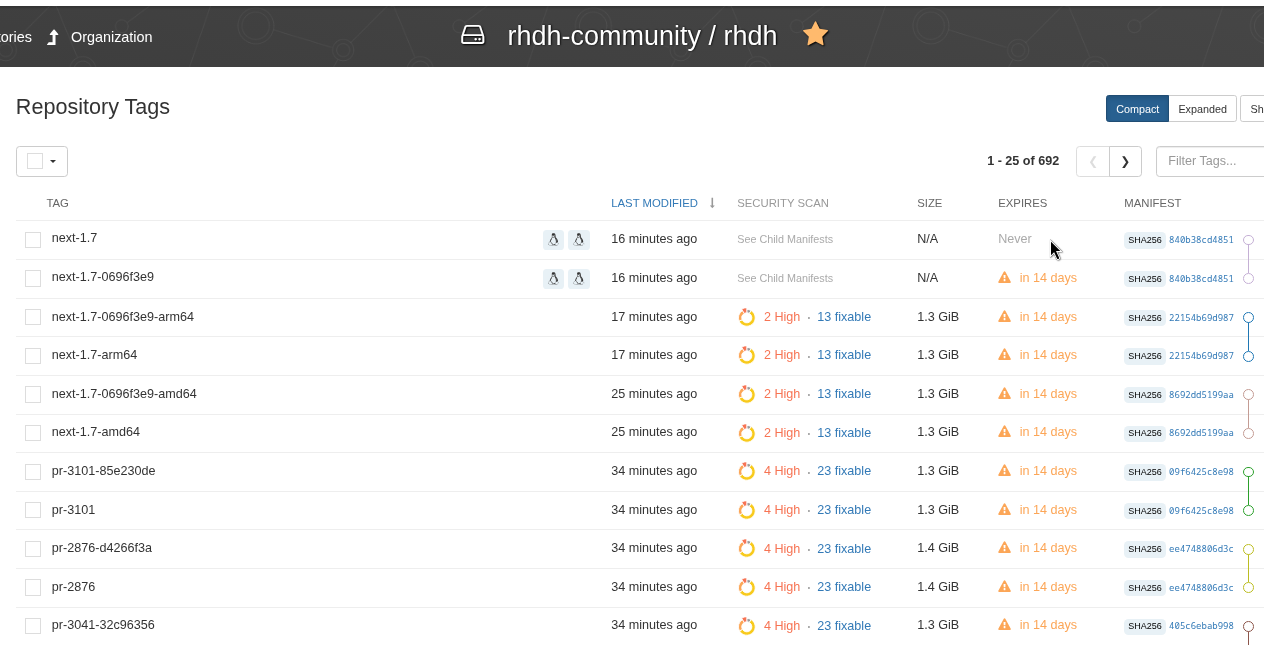Click 'See Child Manifests' for next-1.7-0696f3e9
The image size is (1264, 645).
785,278
